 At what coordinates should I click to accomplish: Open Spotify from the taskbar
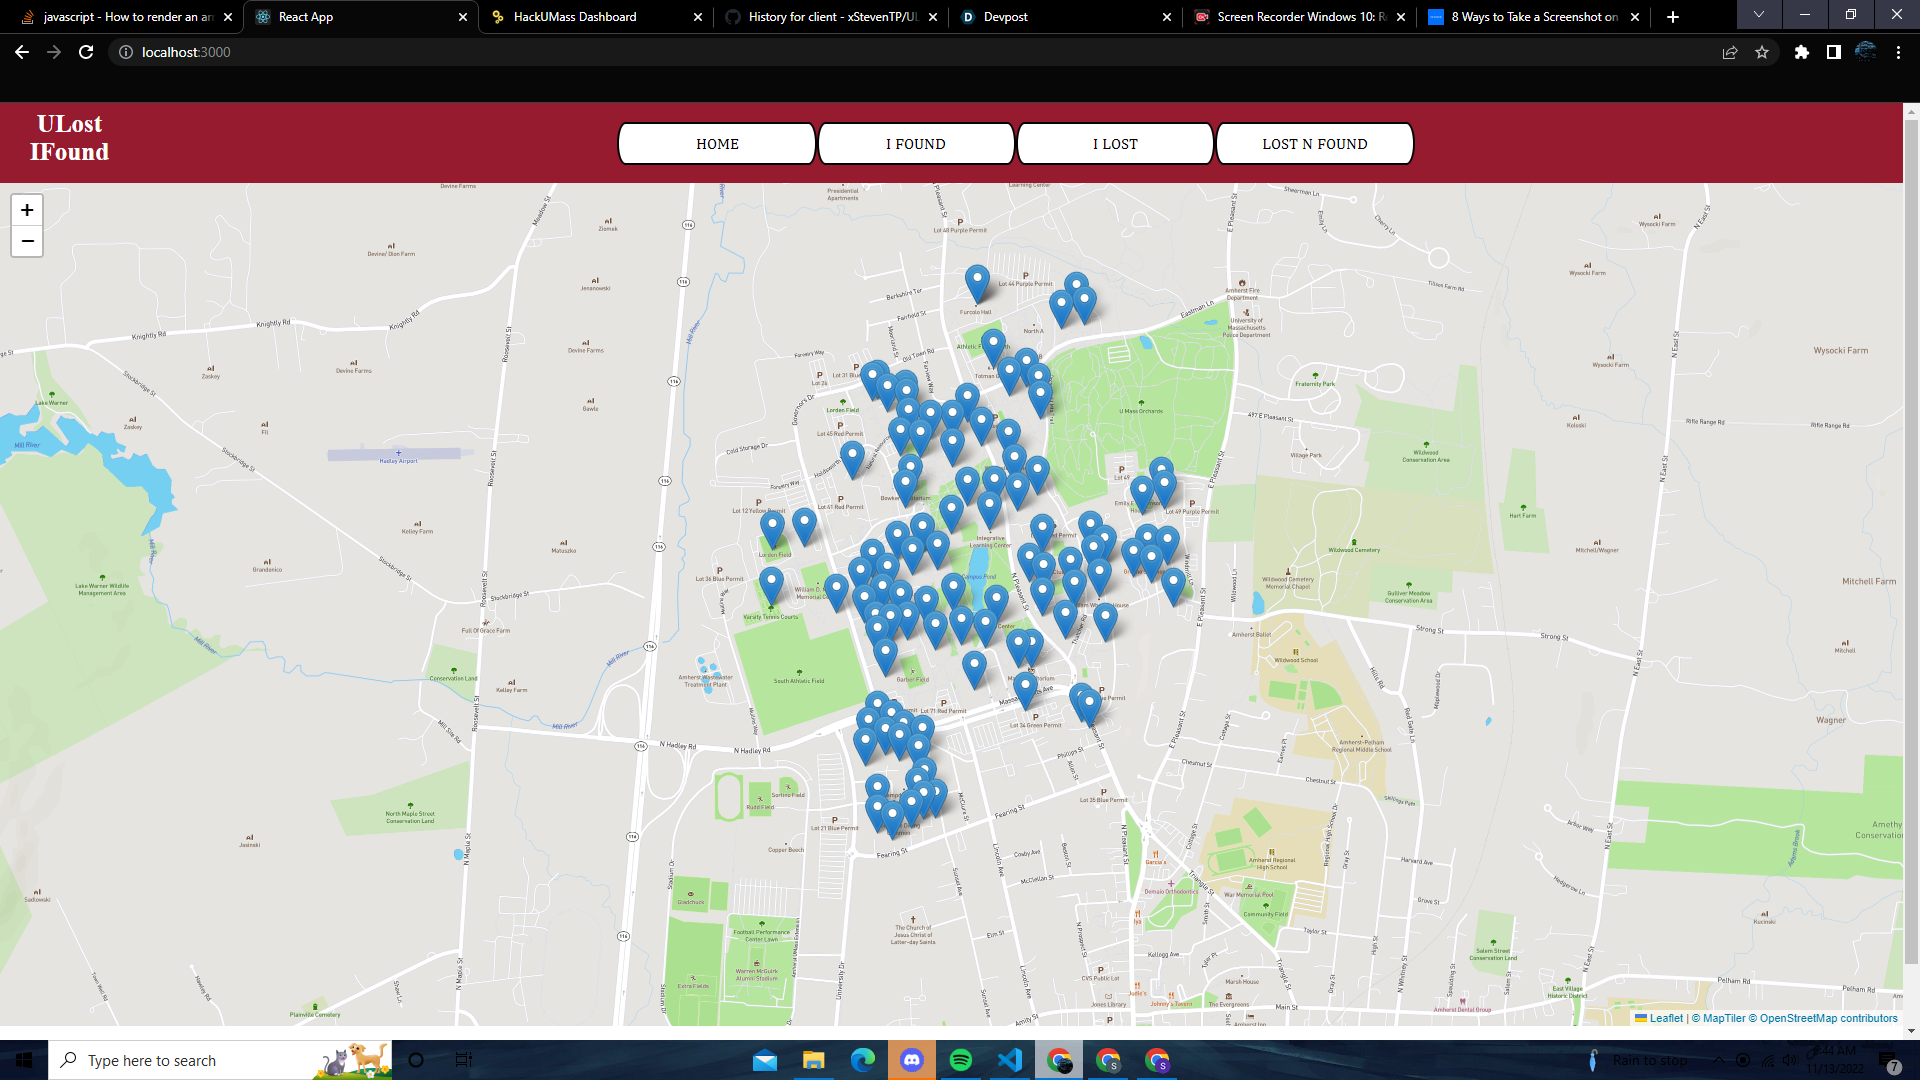pyautogui.click(x=960, y=1060)
